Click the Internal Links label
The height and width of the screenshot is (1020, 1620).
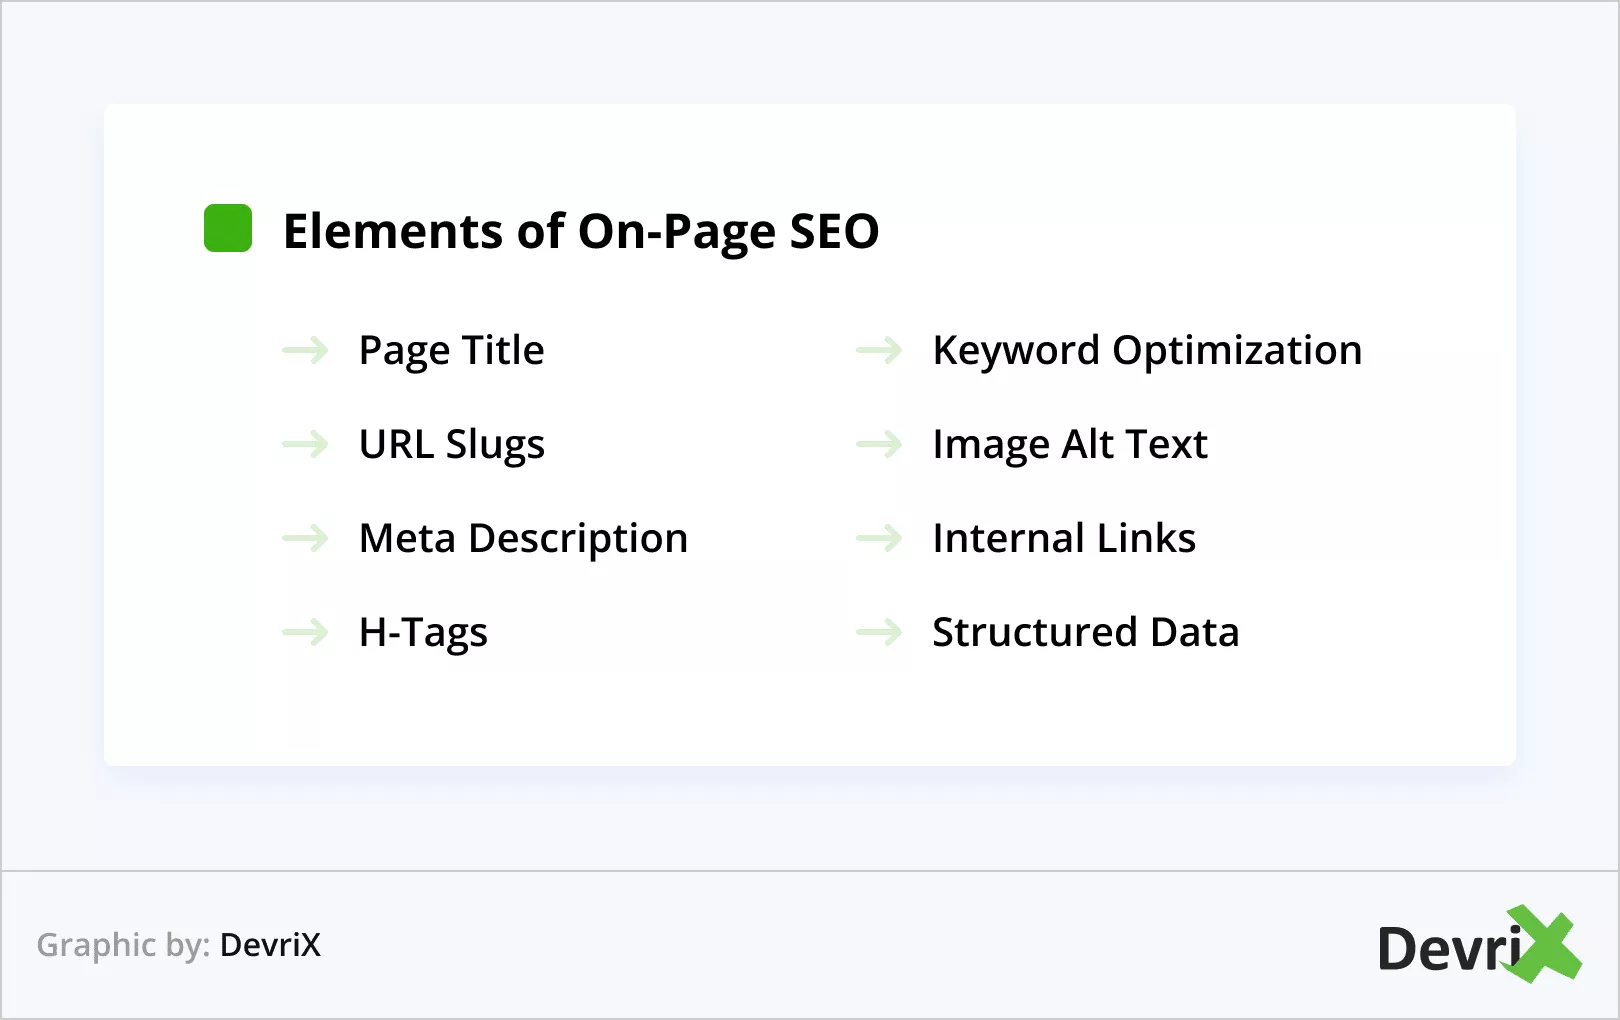click(1064, 539)
